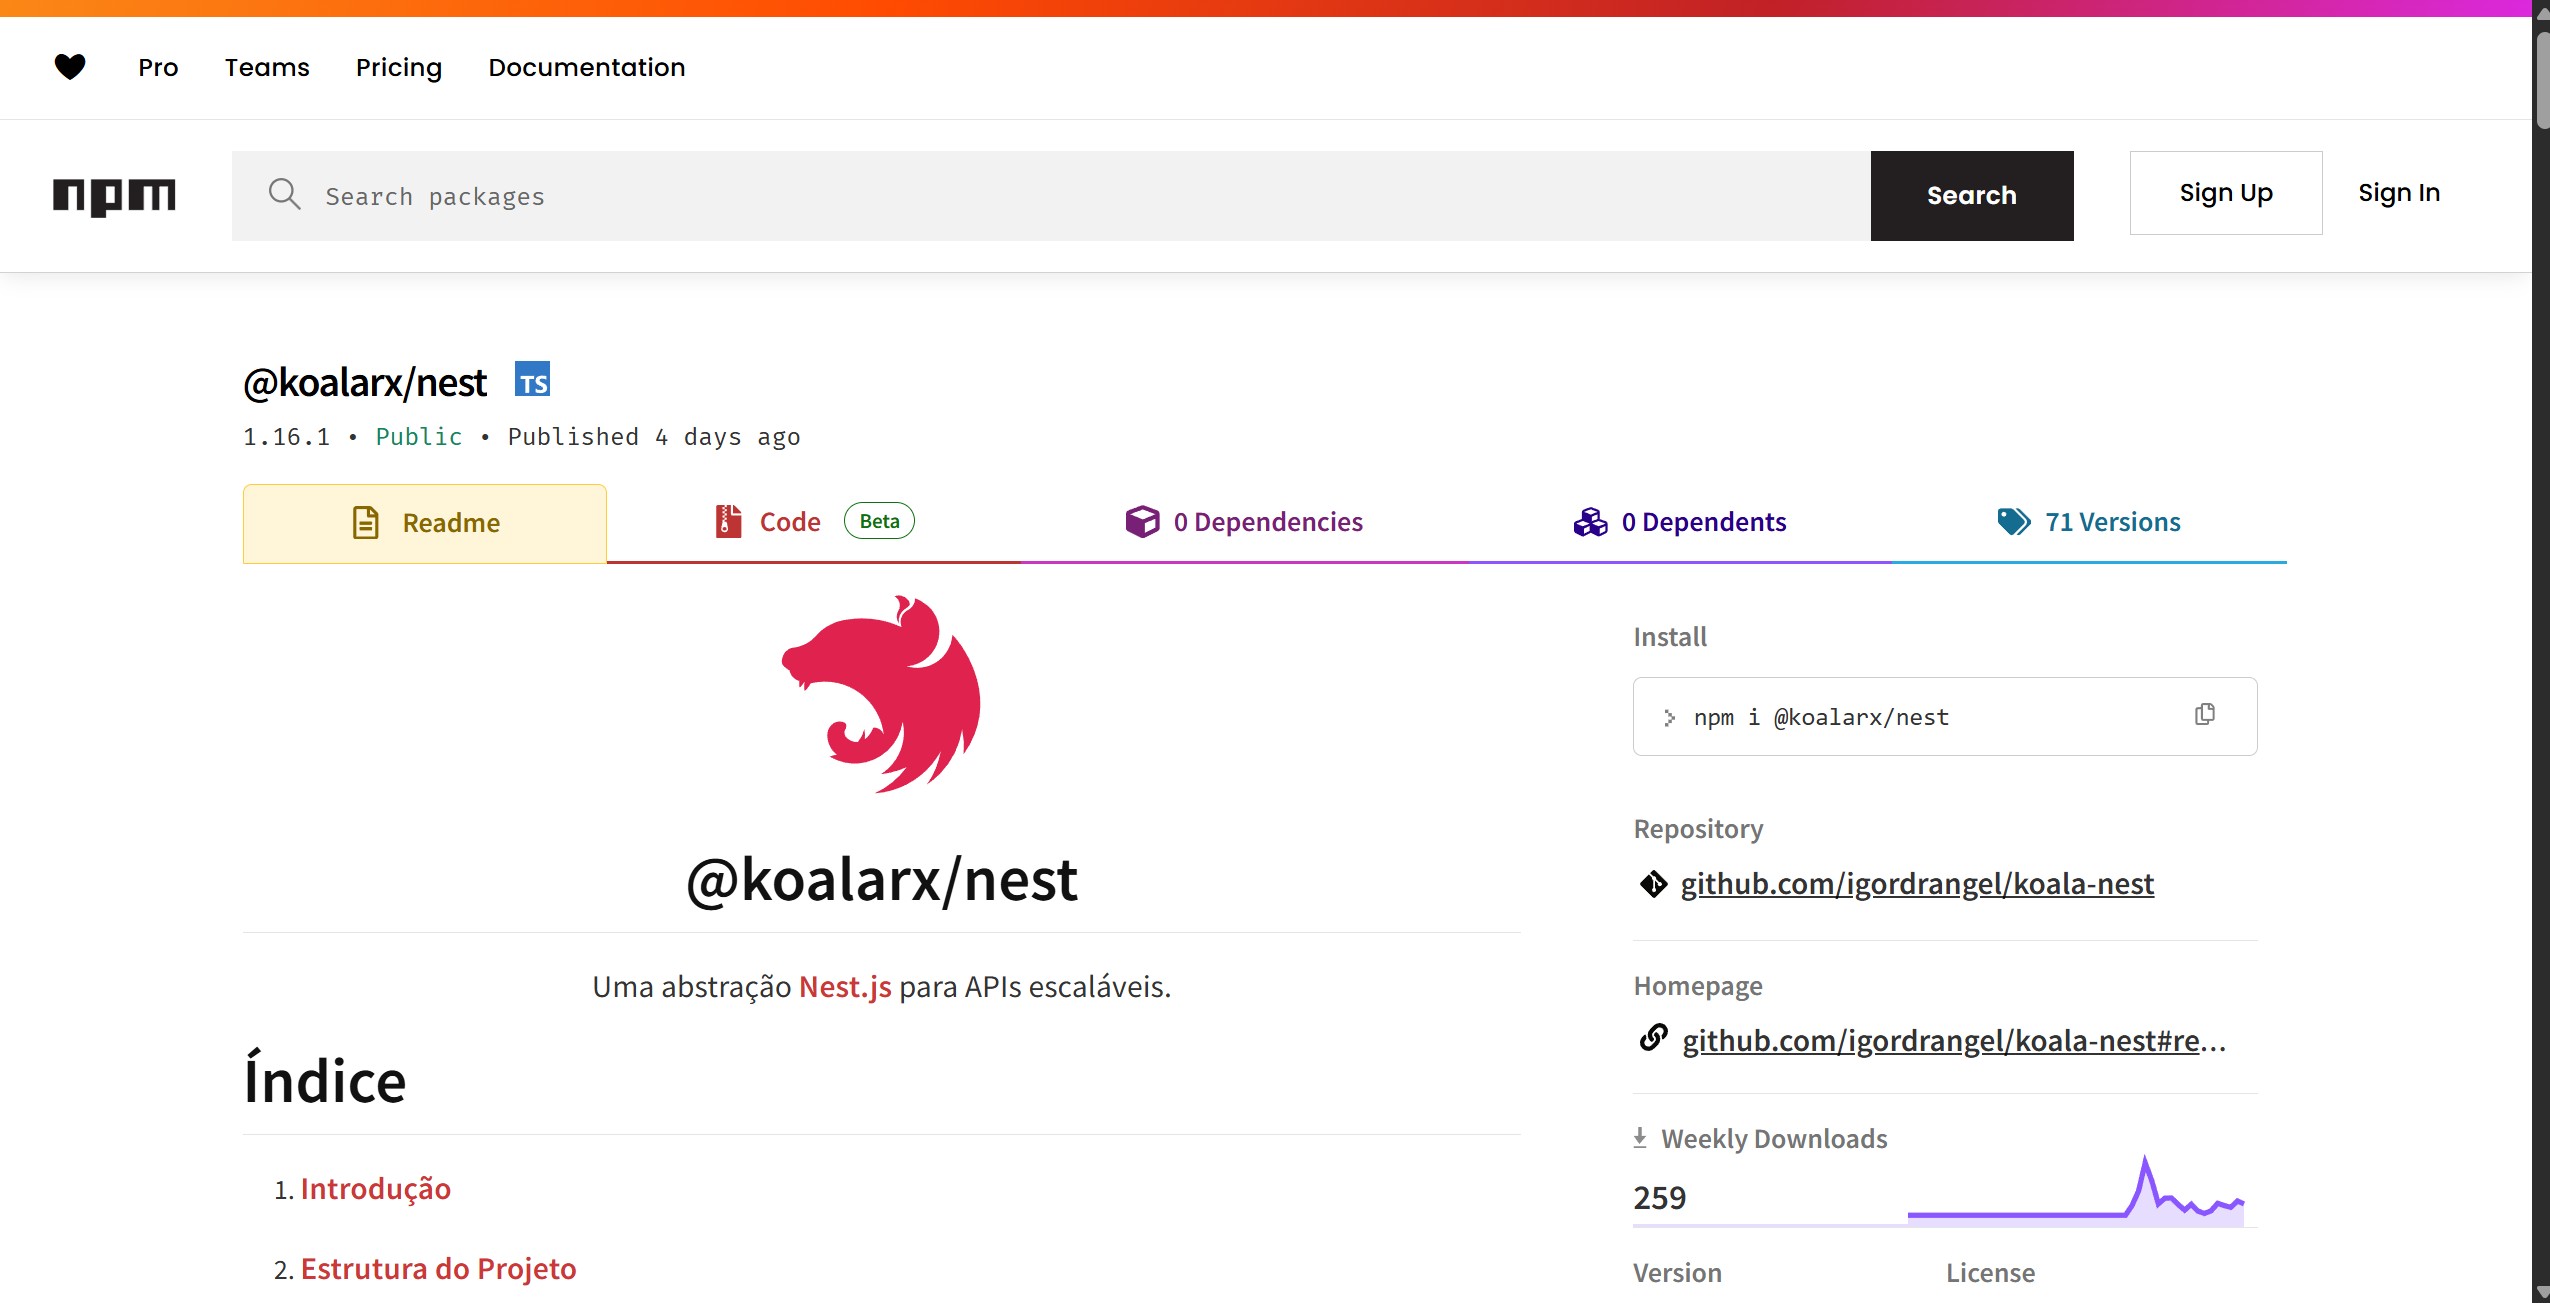Click the Repository heading in sidebar

[1698, 829]
